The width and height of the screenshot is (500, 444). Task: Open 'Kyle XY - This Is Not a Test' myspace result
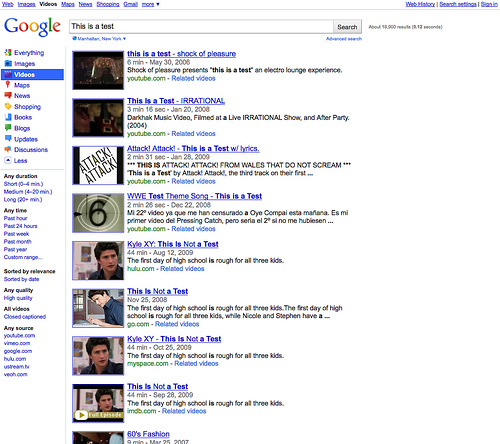click(174, 339)
